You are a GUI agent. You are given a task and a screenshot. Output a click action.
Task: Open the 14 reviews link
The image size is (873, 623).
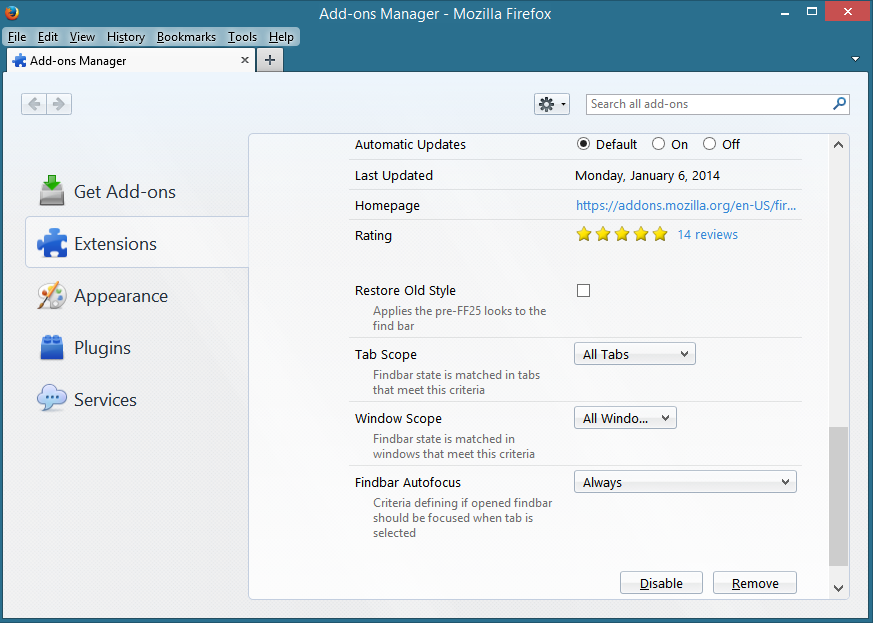(x=708, y=234)
